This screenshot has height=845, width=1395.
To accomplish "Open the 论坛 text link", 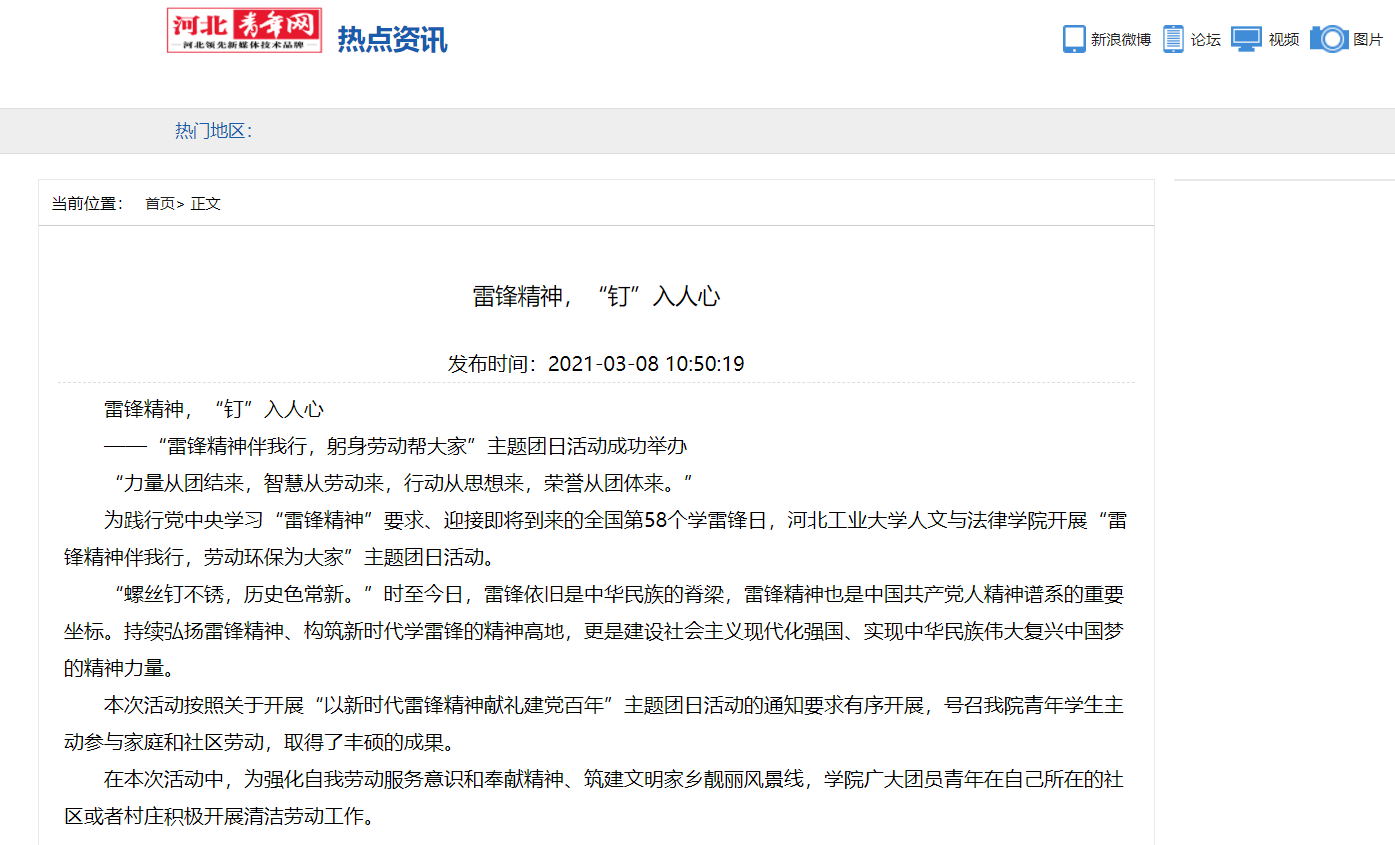I will coord(1205,40).
